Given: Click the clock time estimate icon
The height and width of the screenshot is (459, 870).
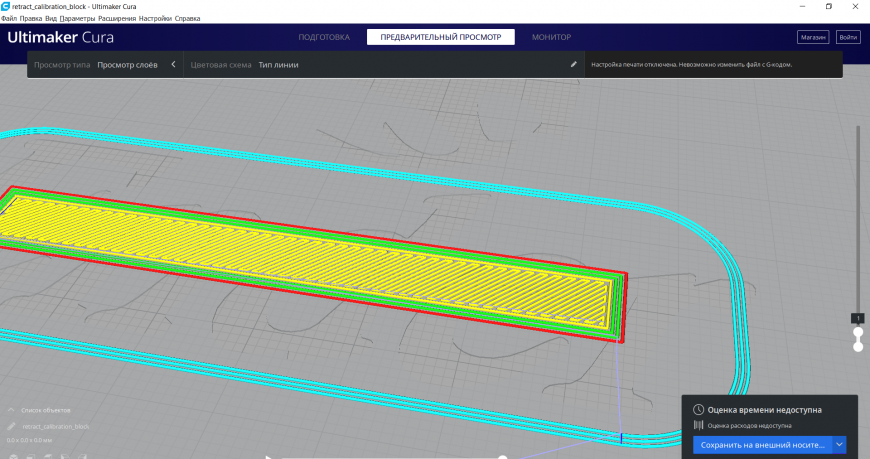Looking at the screenshot, I should coord(699,410).
